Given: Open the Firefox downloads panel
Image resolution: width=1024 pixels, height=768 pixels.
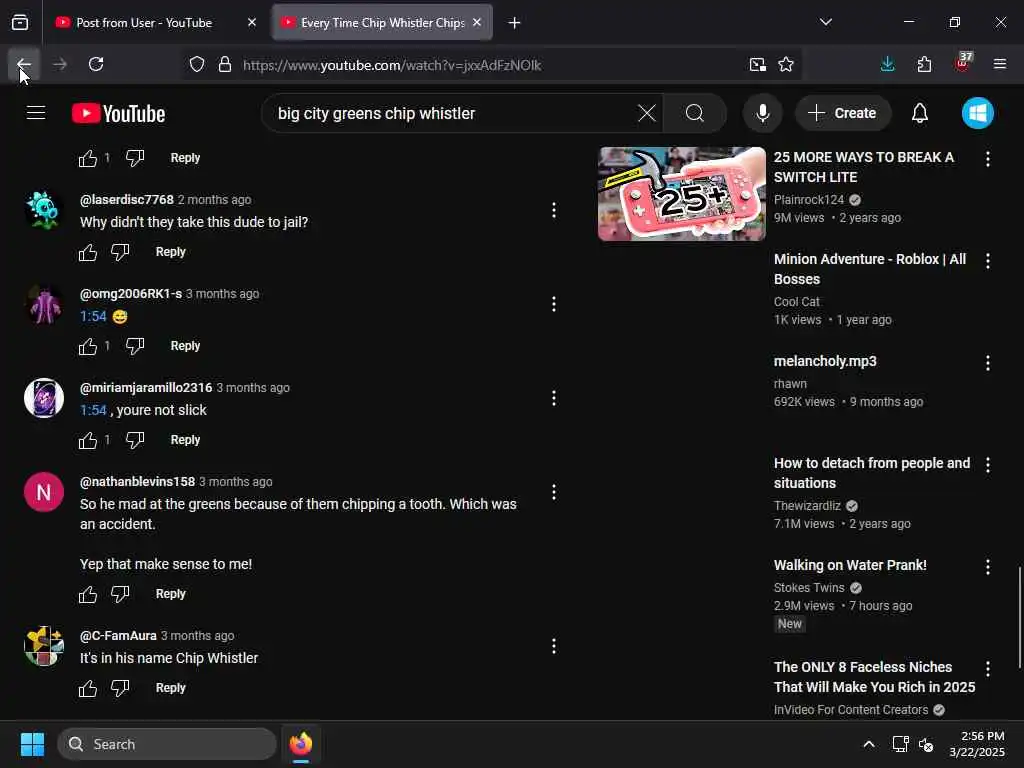Looking at the screenshot, I should 887,65.
